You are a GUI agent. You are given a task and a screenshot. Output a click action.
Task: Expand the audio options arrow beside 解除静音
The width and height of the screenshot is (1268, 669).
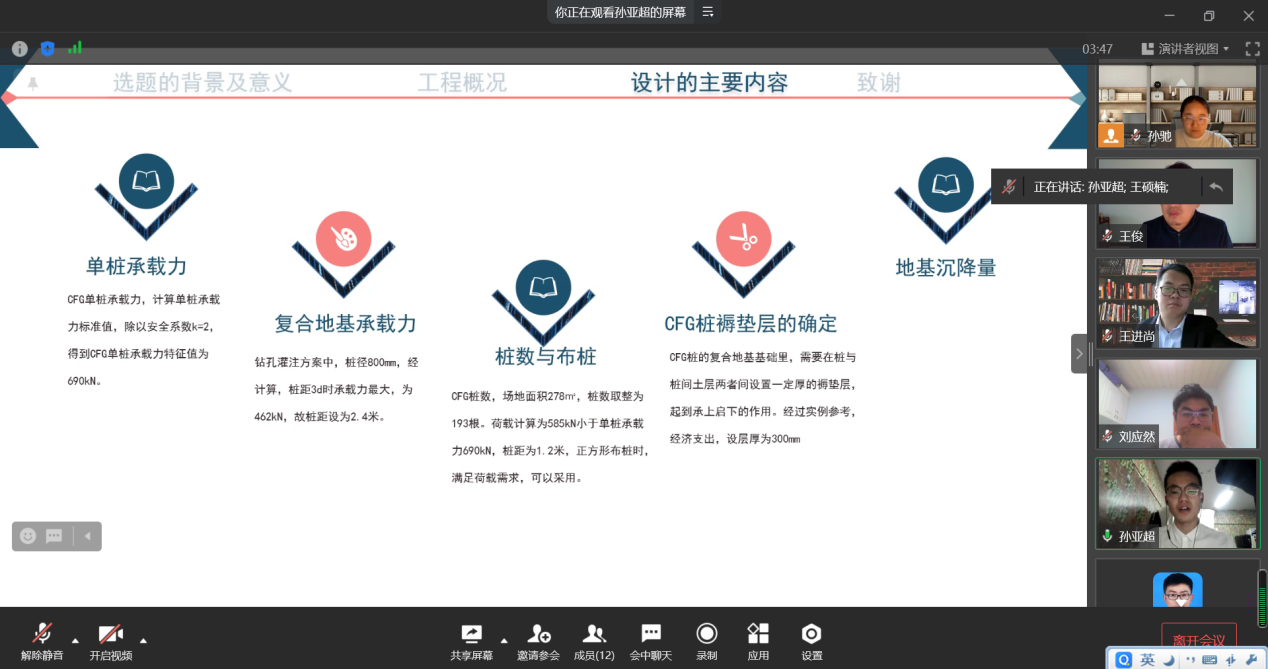(75, 640)
